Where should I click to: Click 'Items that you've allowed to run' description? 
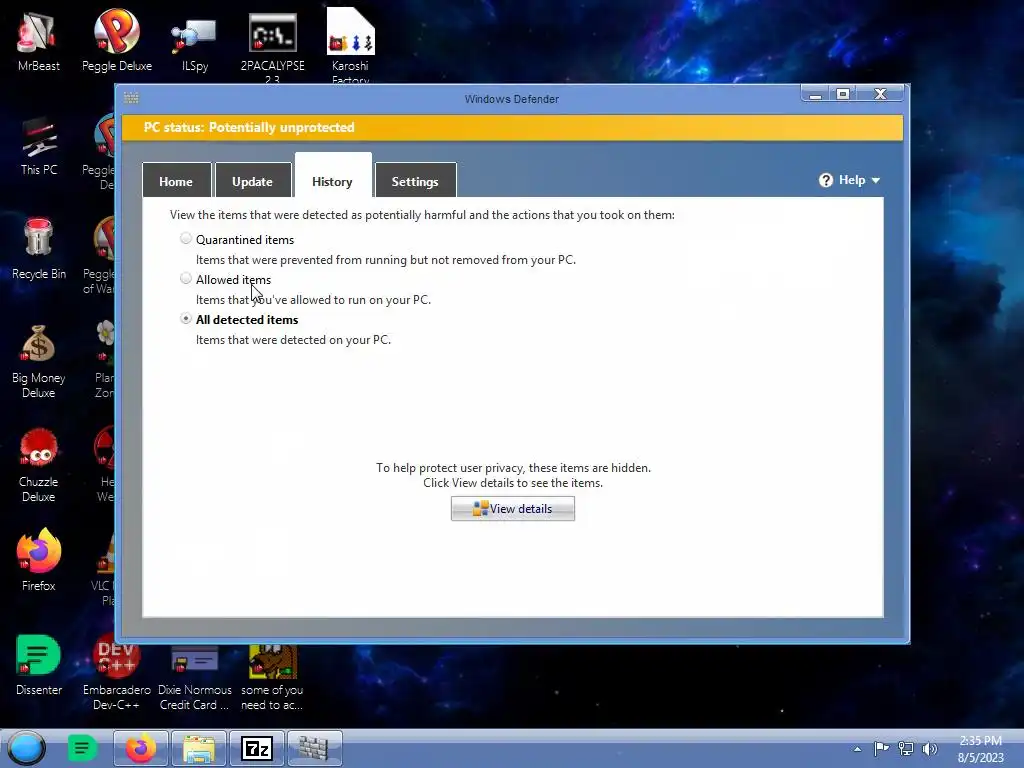313,300
